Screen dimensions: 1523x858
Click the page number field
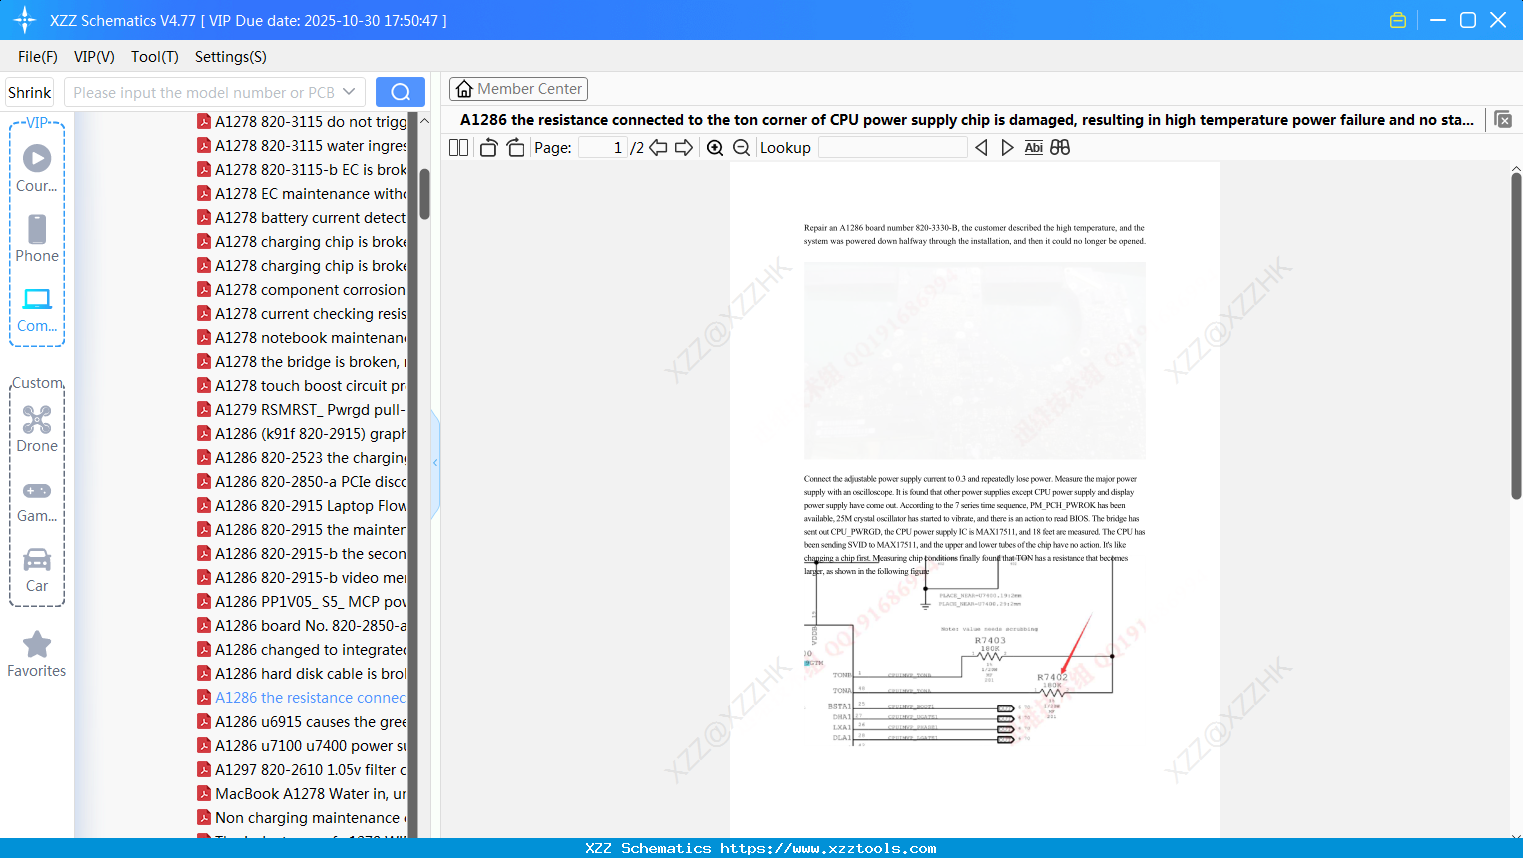click(603, 148)
